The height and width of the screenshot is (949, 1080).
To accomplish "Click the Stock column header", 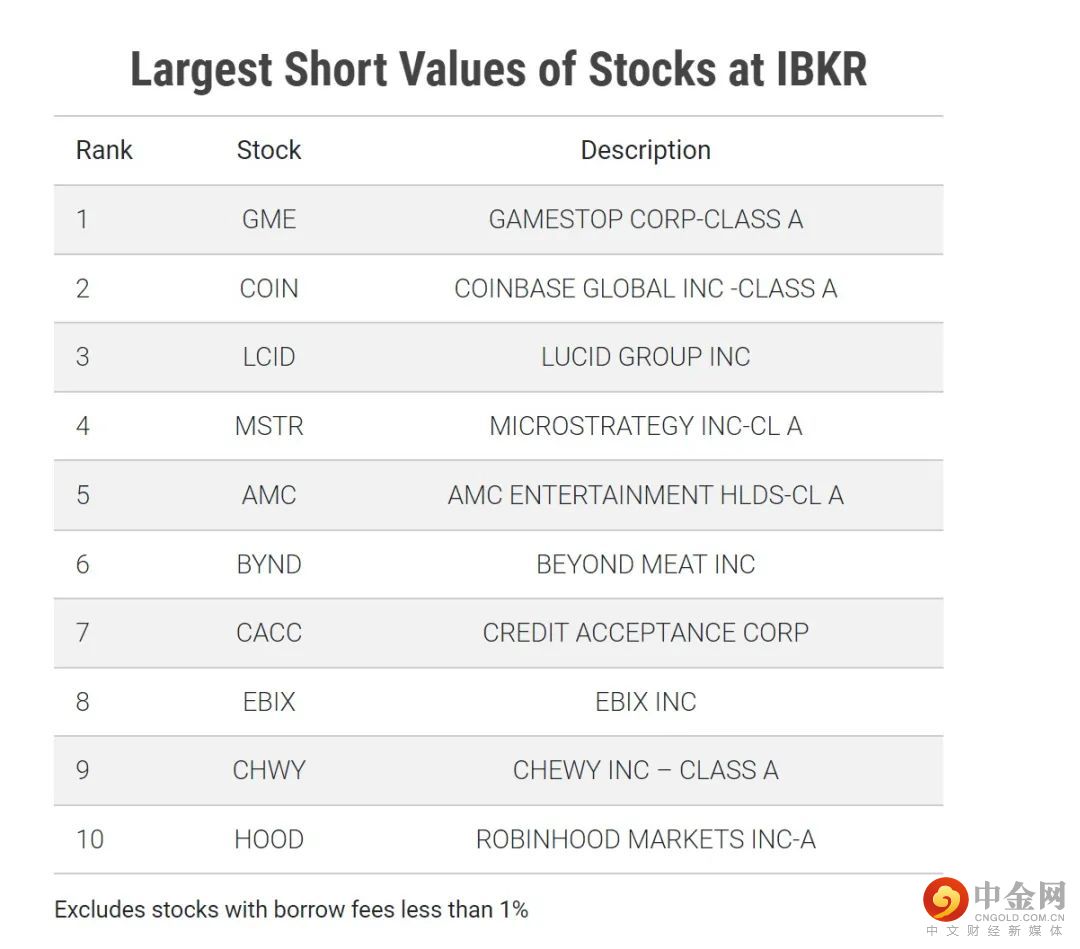I will point(268,150).
